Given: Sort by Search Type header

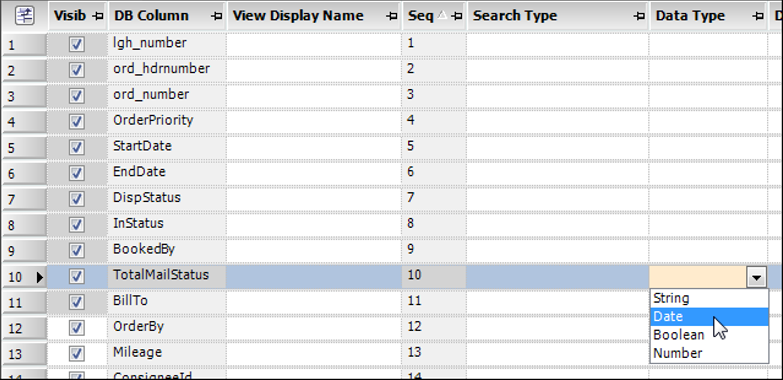Looking at the screenshot, I should click(515, 16).
